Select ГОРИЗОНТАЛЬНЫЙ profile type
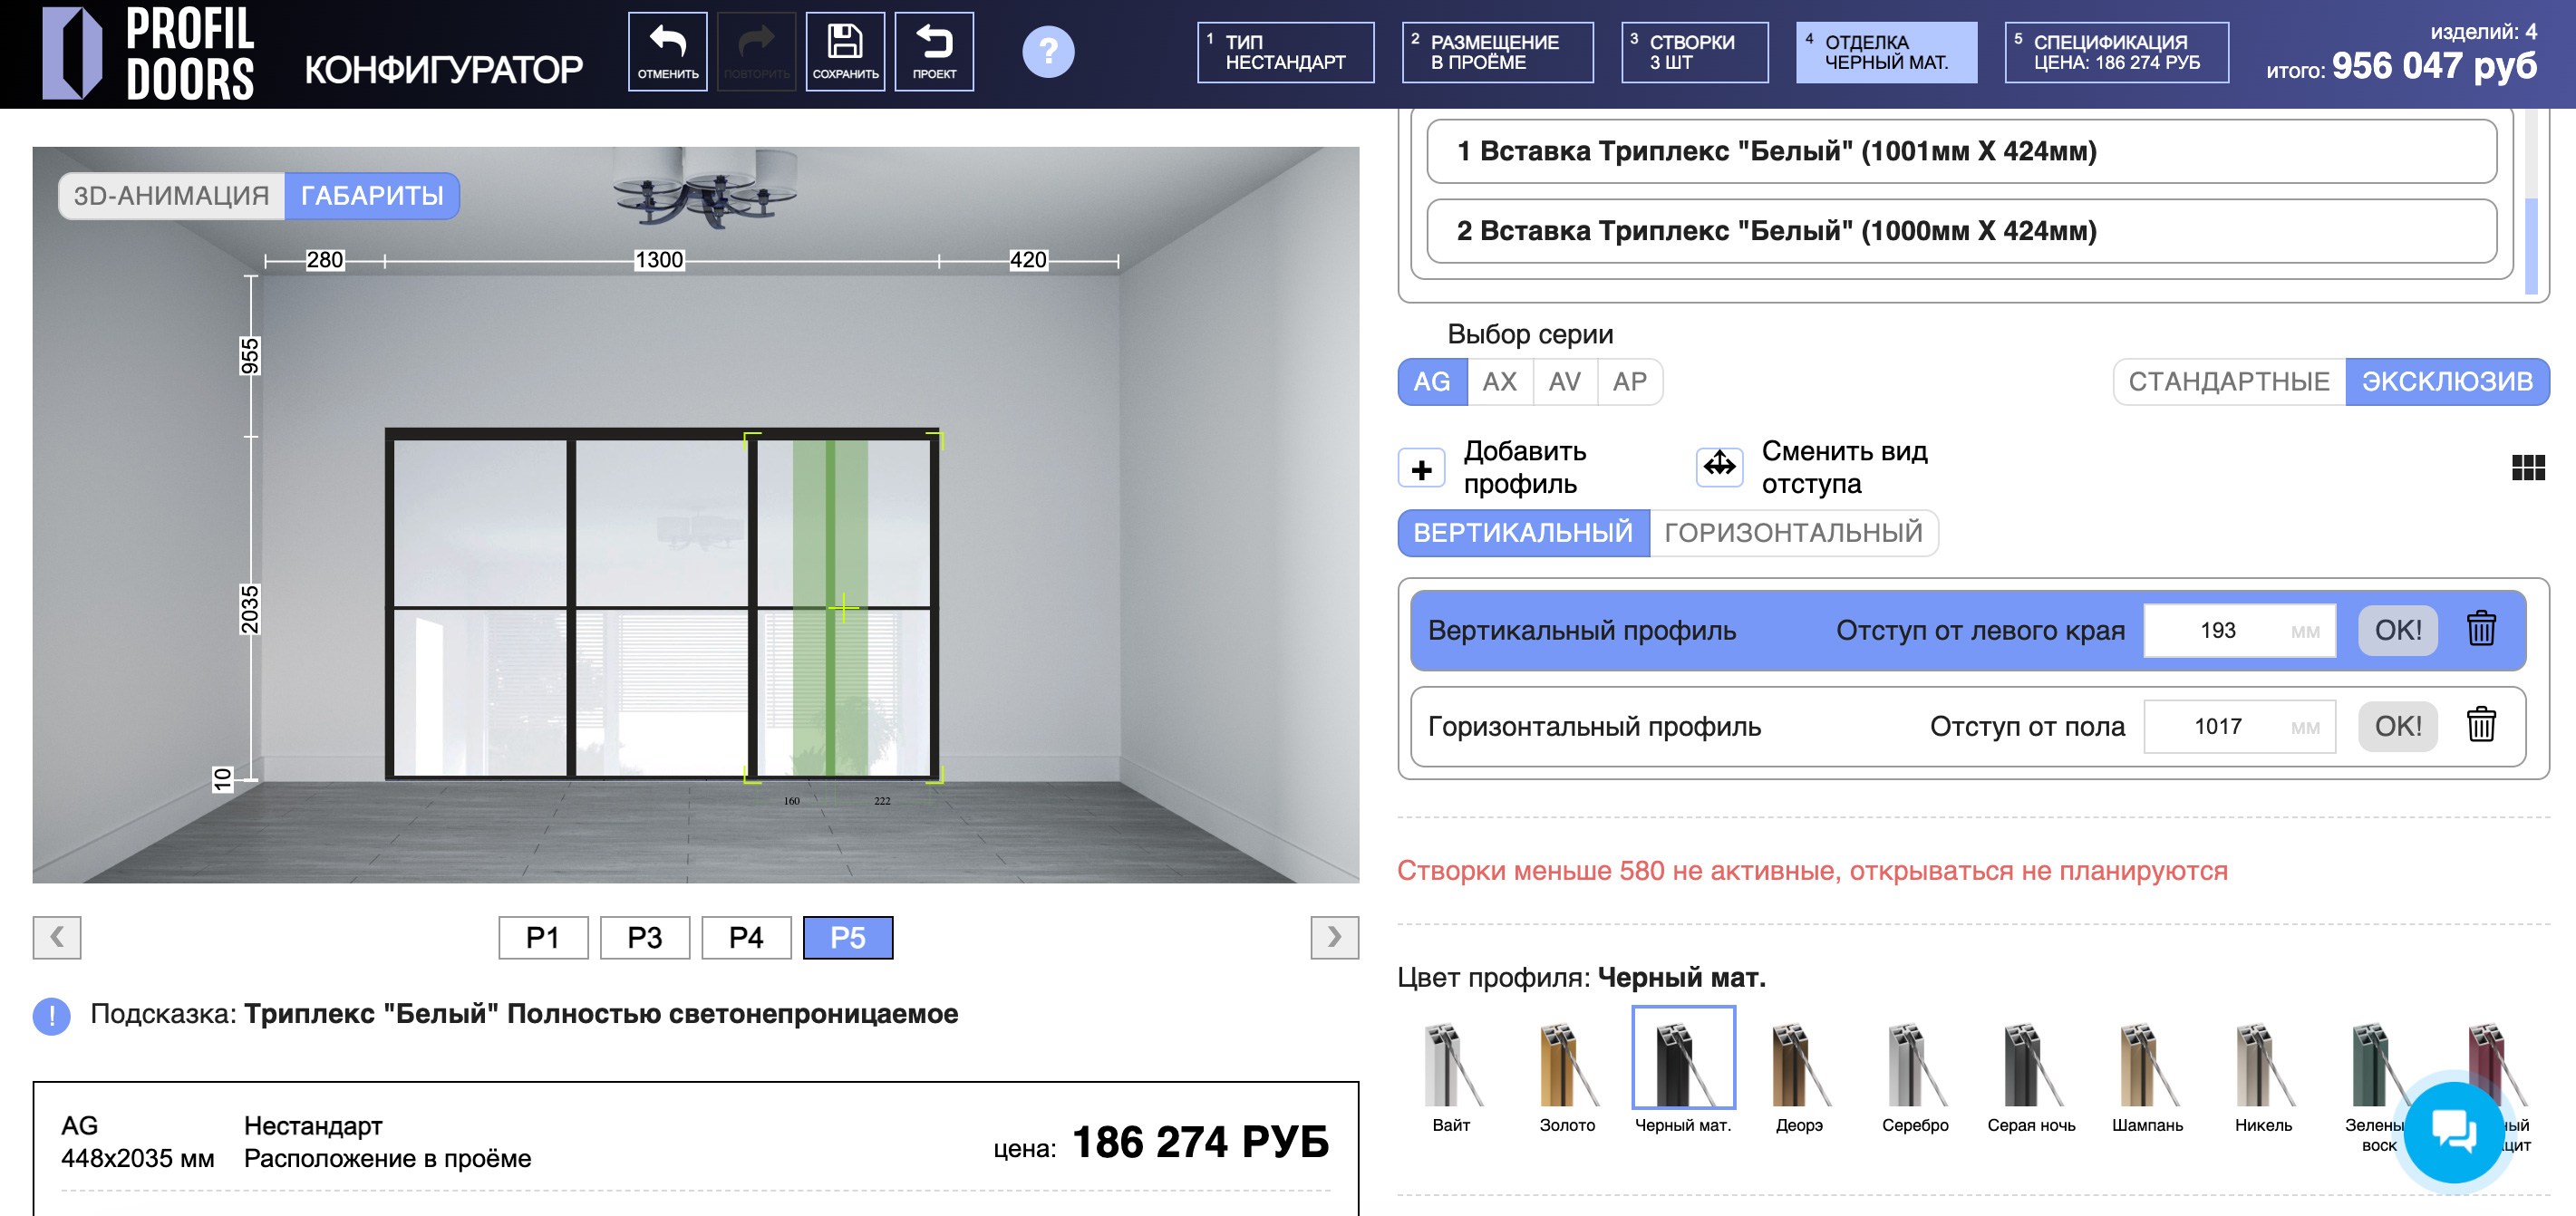 click(1793, 533)
